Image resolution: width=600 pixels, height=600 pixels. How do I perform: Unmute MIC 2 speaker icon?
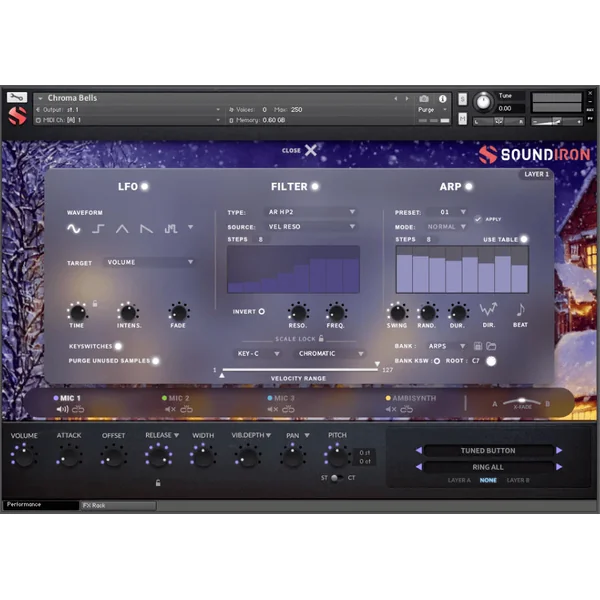point(170,409)
